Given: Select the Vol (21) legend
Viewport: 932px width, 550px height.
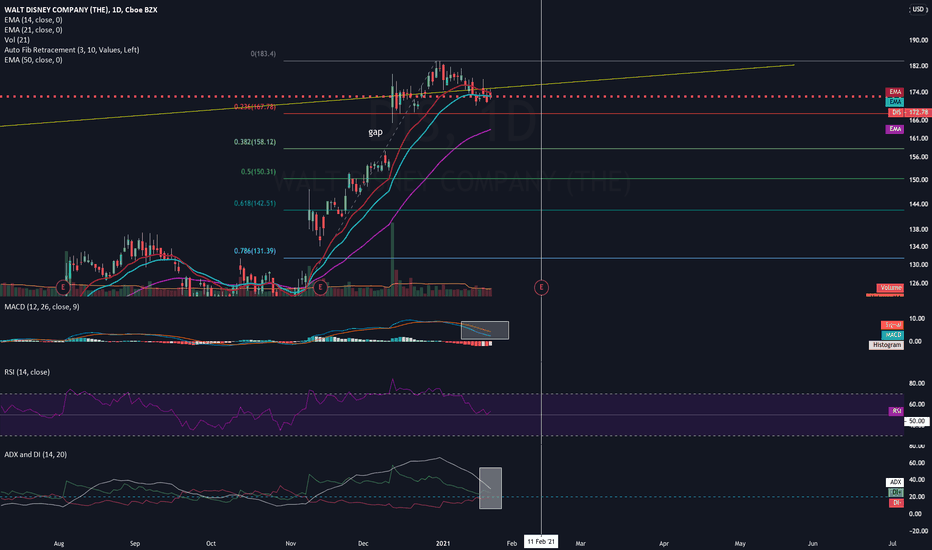Looking at the screenshot, I should [17, 40].
